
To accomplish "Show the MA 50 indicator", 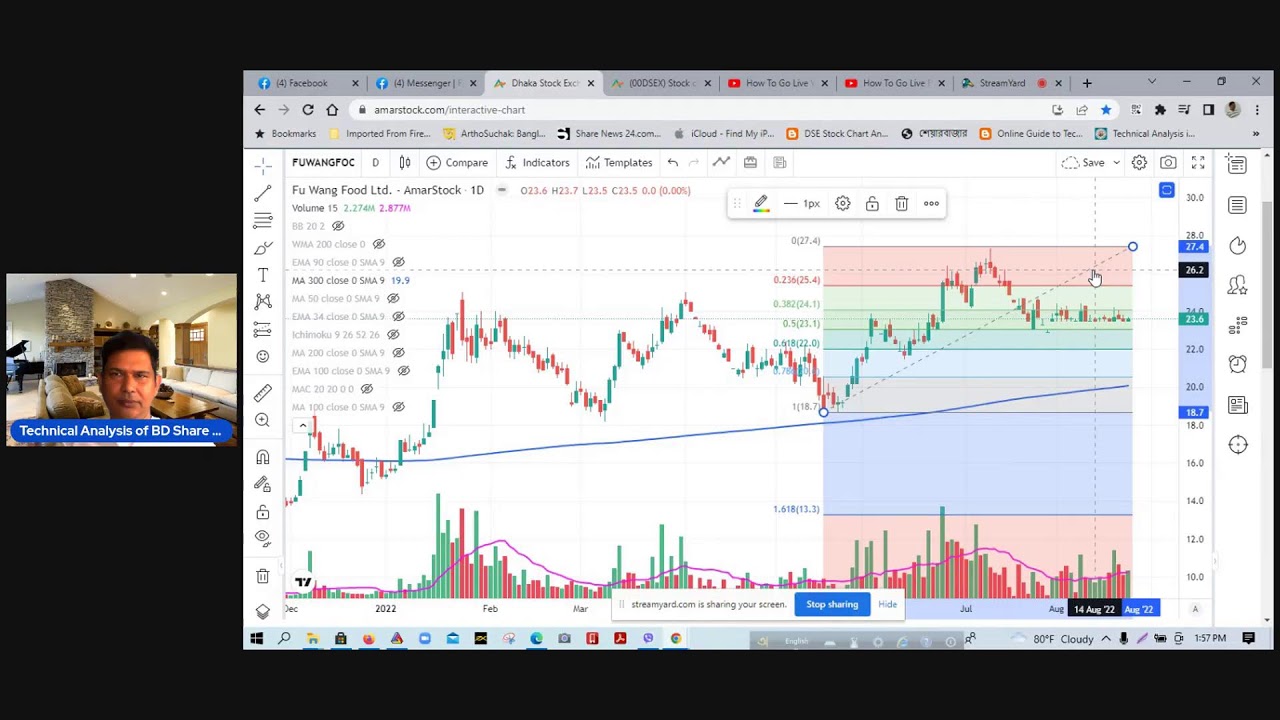I will [x=393, y=298].
